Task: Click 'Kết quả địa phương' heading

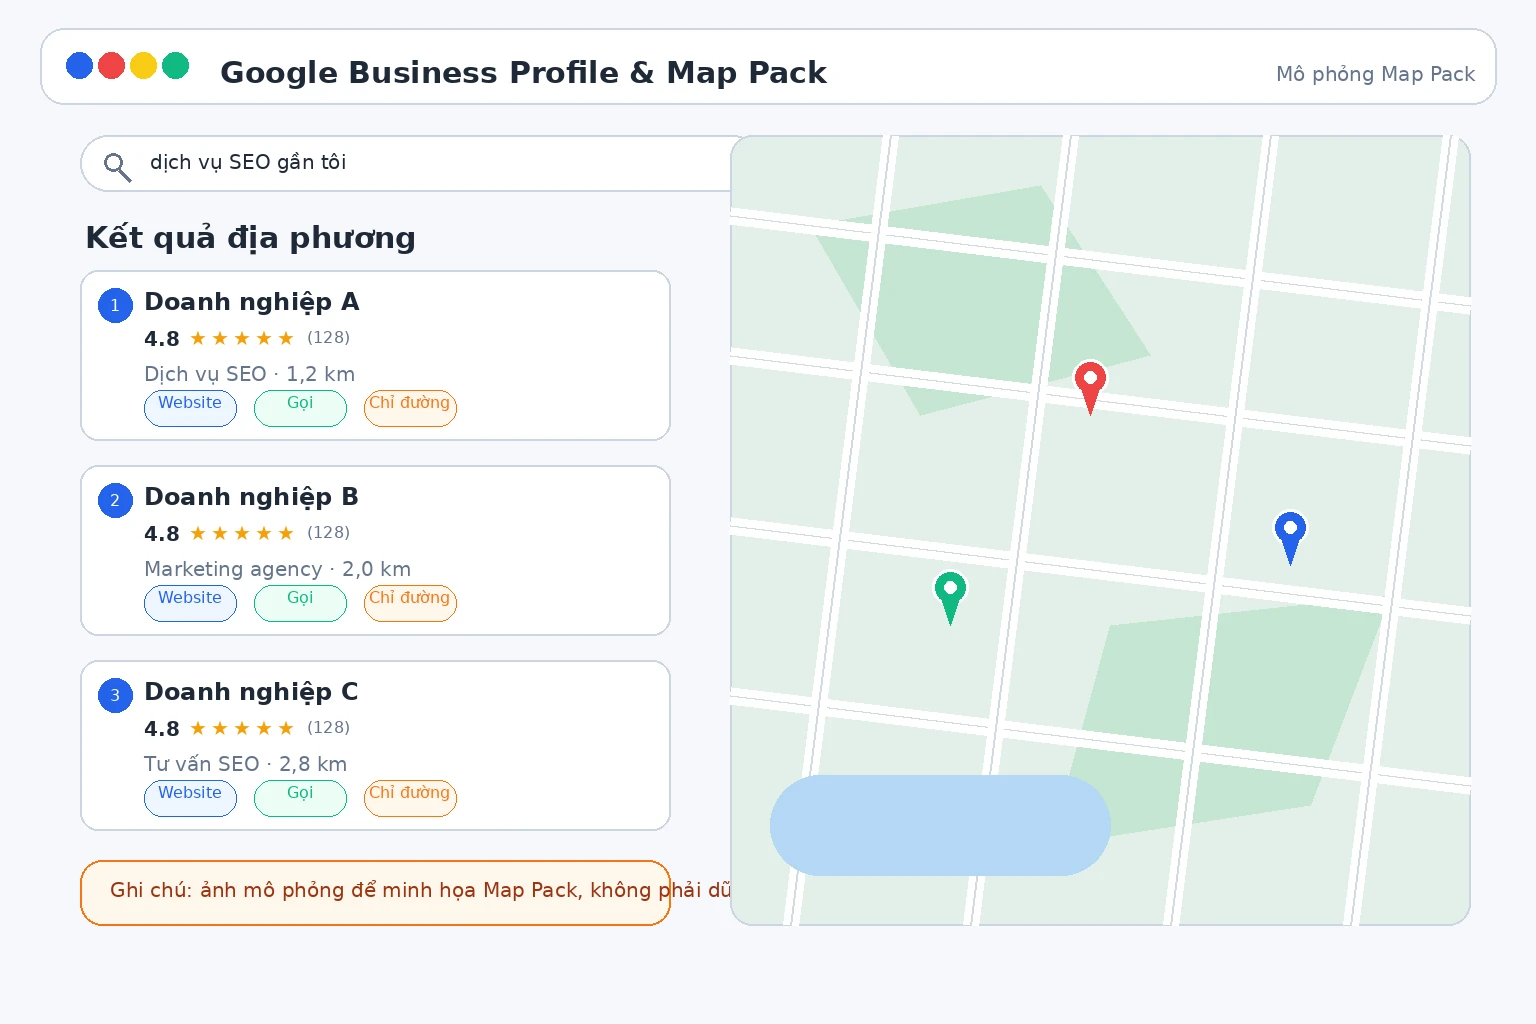Action: pos(251,238)
